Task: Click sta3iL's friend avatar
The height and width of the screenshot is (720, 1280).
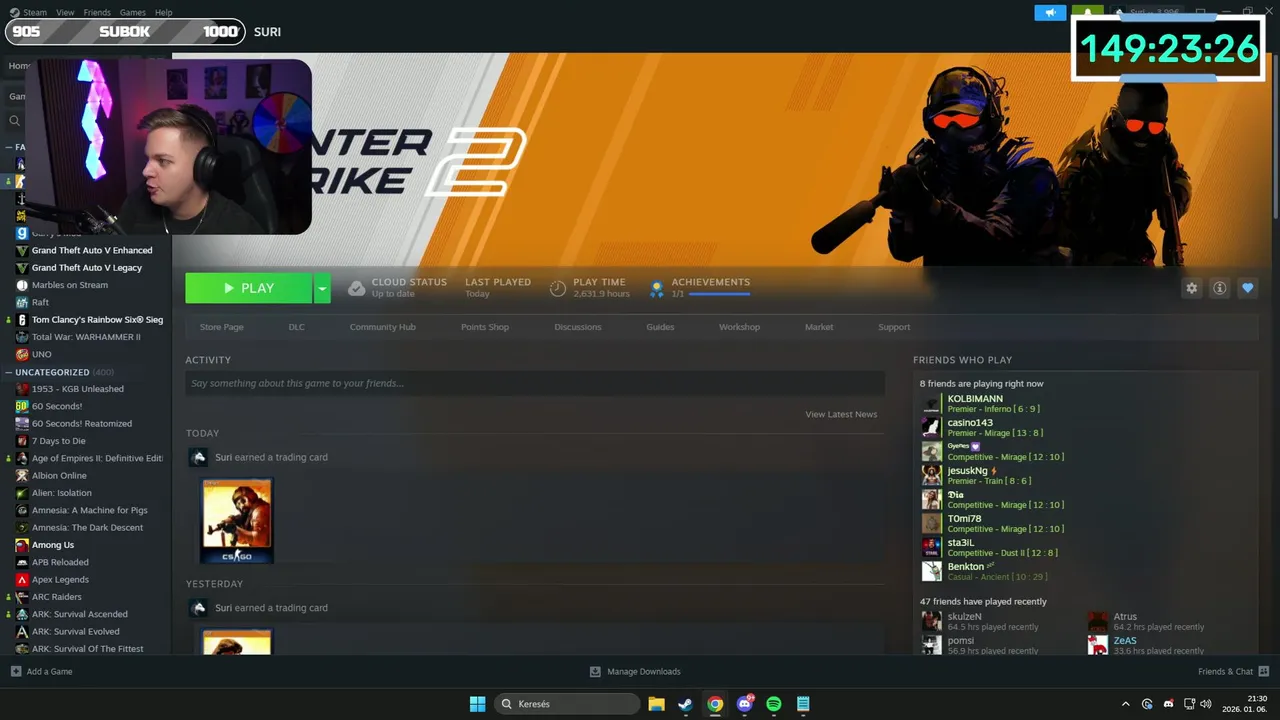Action: click(x=931, y=547)
